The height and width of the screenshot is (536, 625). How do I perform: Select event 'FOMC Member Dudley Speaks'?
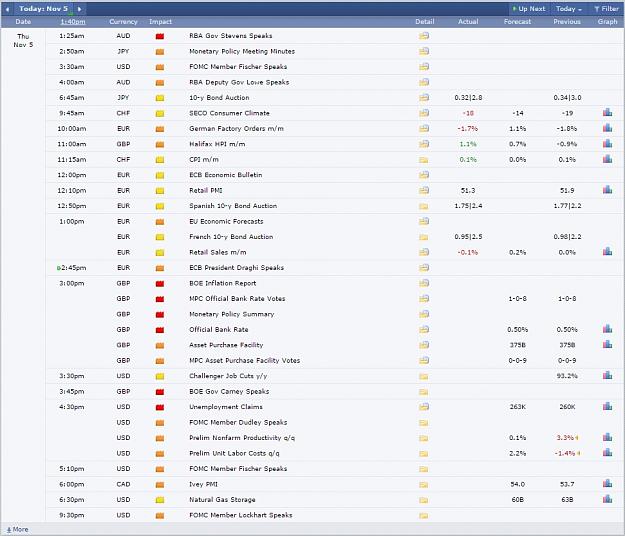(x=238, y=422)
